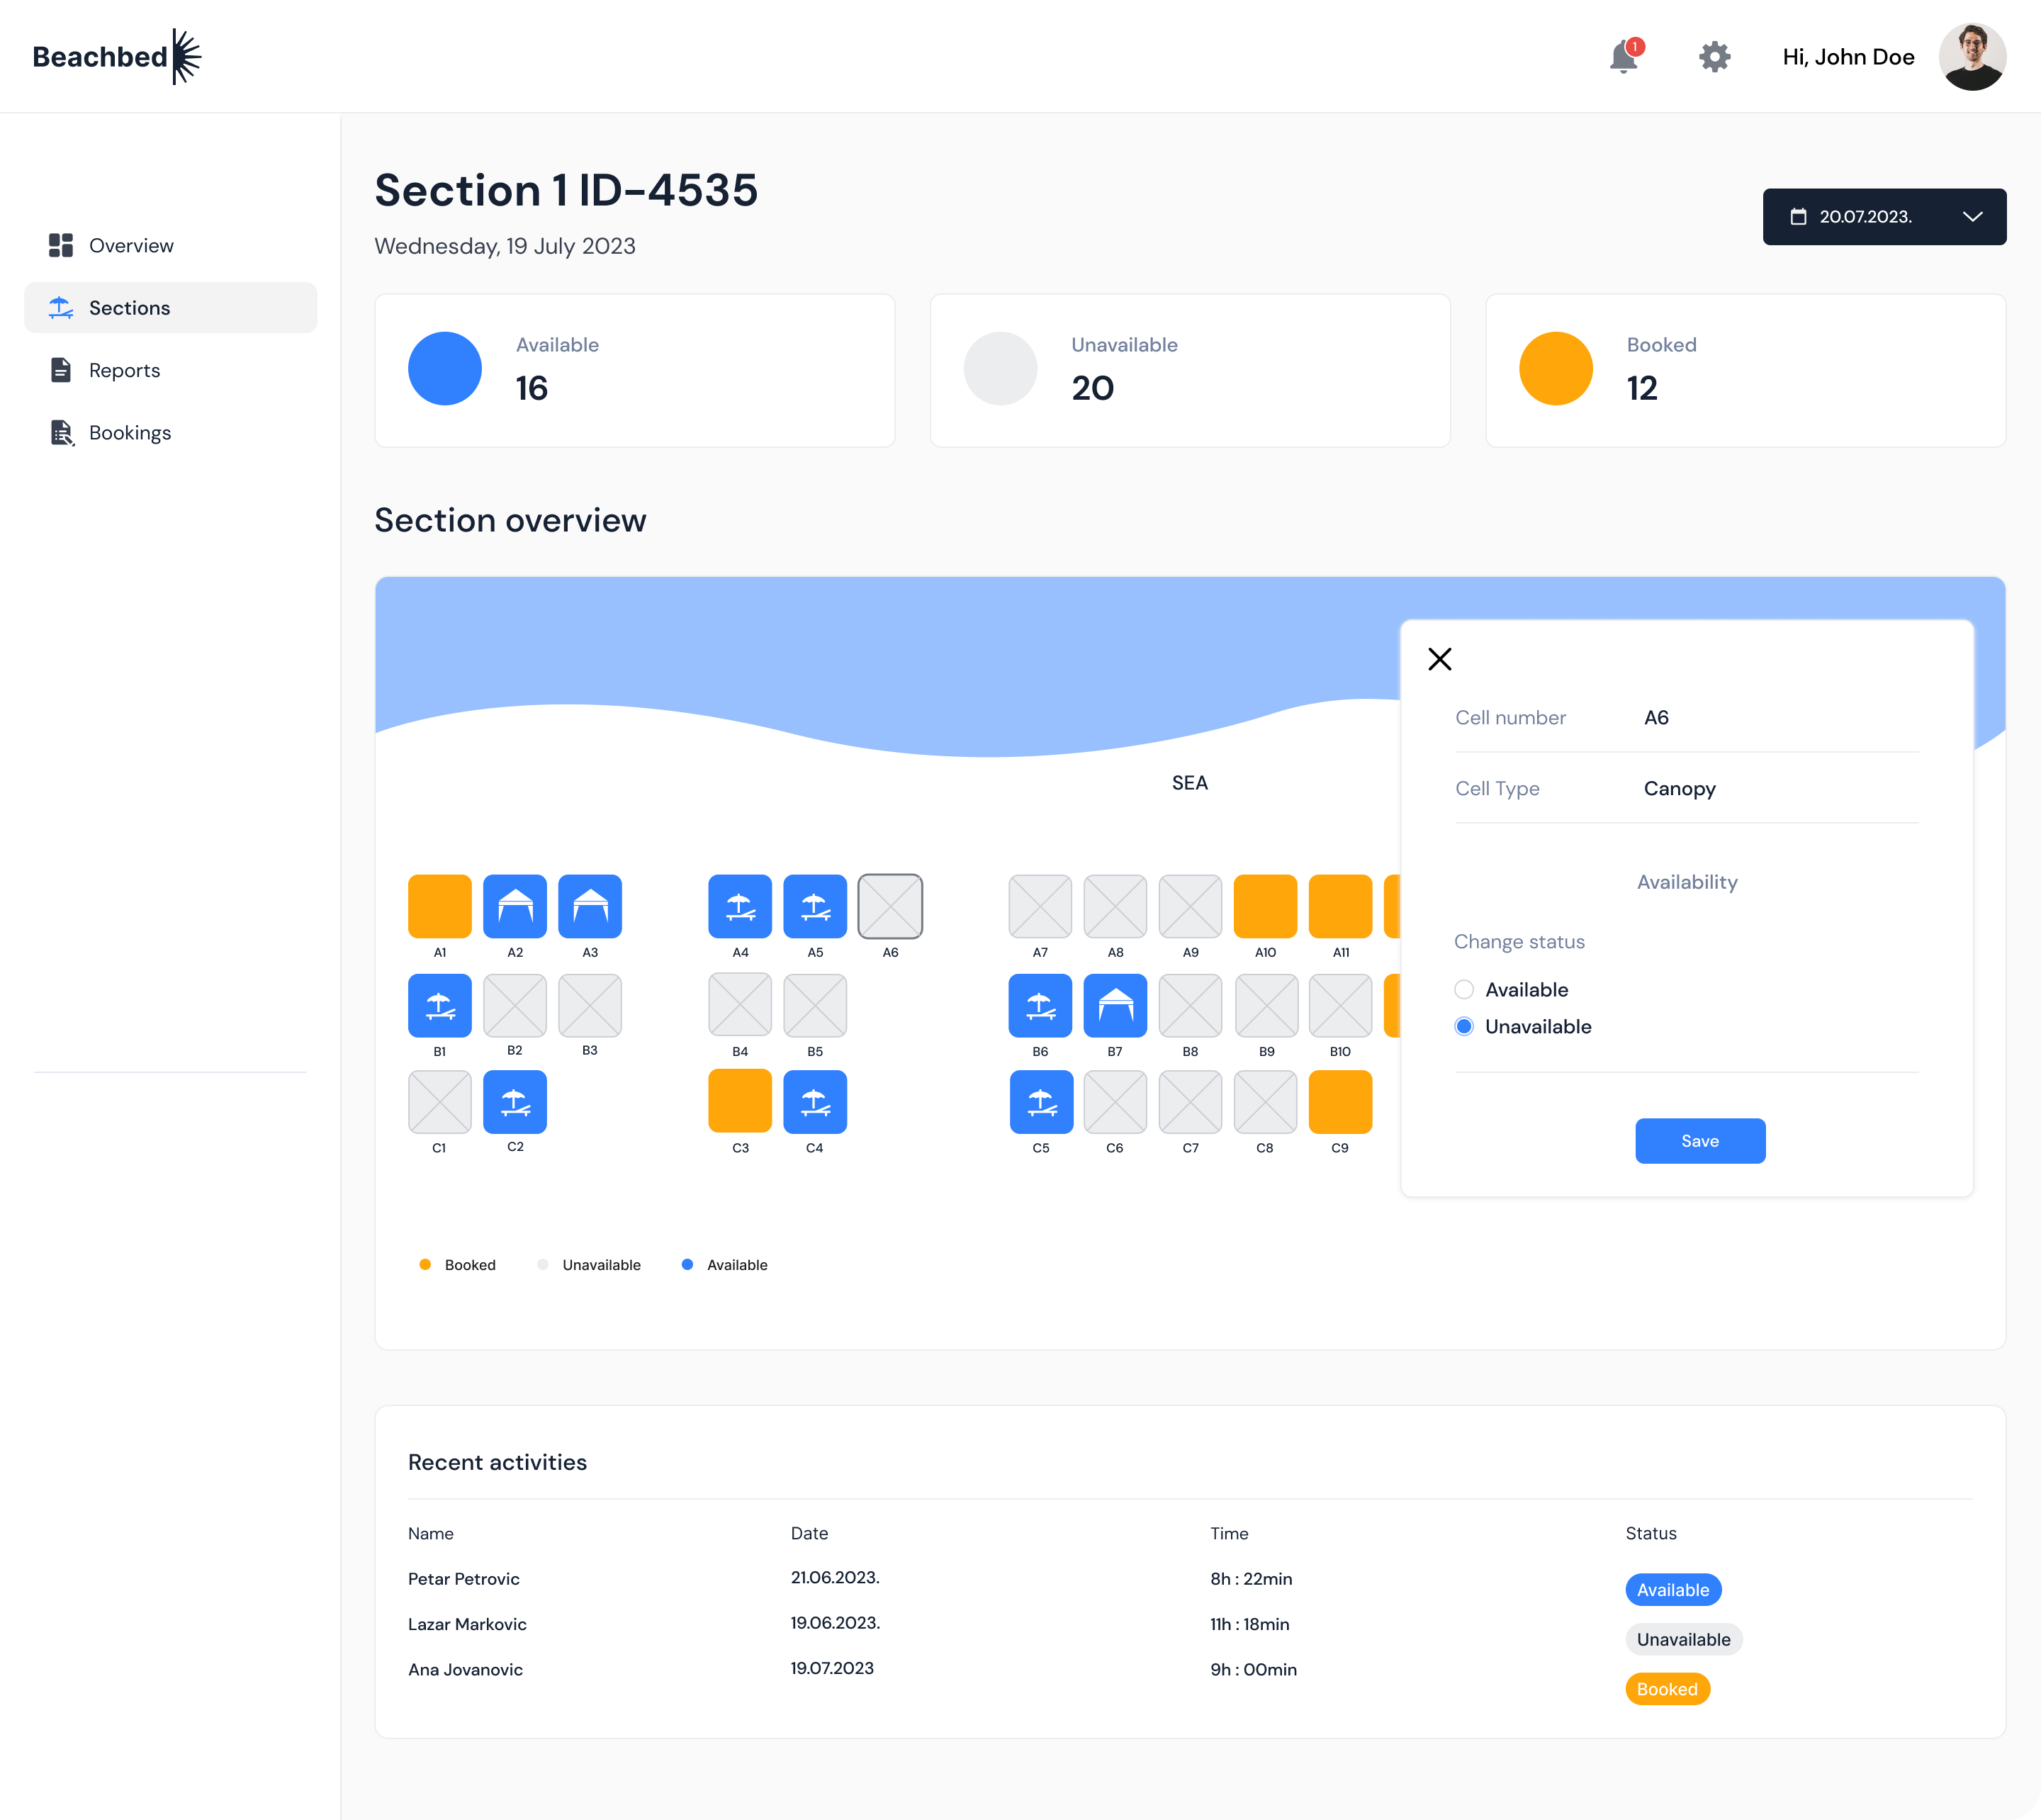The width and height of the screenshot is (2041, 1820).
Task: Close the cell details panel
Action: 1439,659
